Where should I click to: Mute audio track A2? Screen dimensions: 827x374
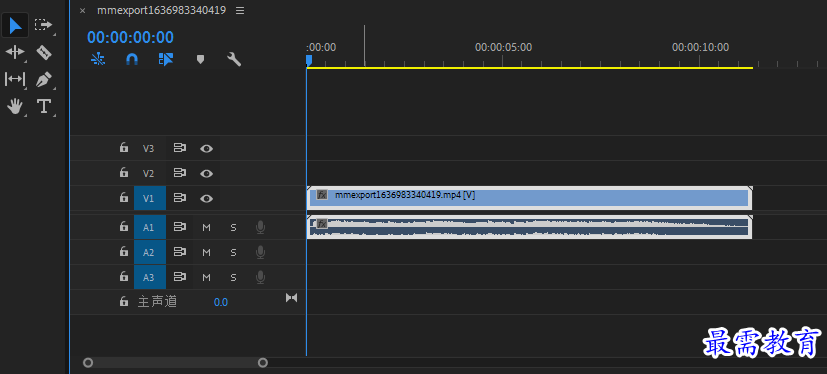(206, 252)
